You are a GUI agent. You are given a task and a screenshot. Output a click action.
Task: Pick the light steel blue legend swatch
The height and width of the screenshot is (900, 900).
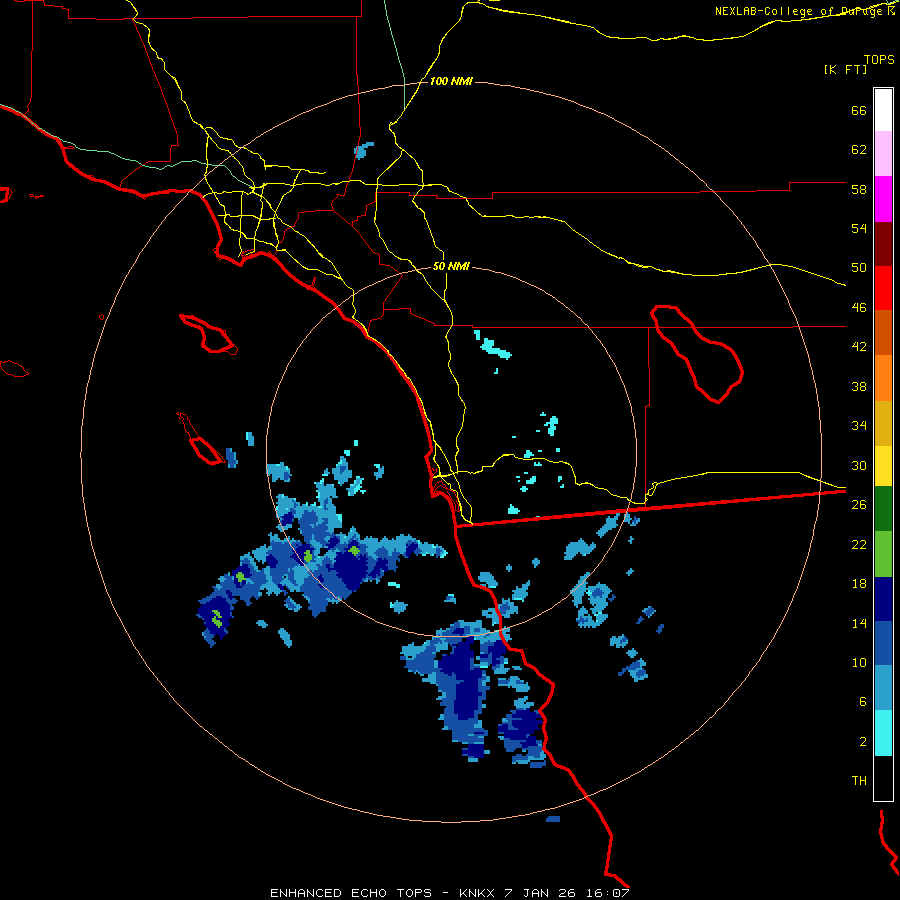(883, 688)
